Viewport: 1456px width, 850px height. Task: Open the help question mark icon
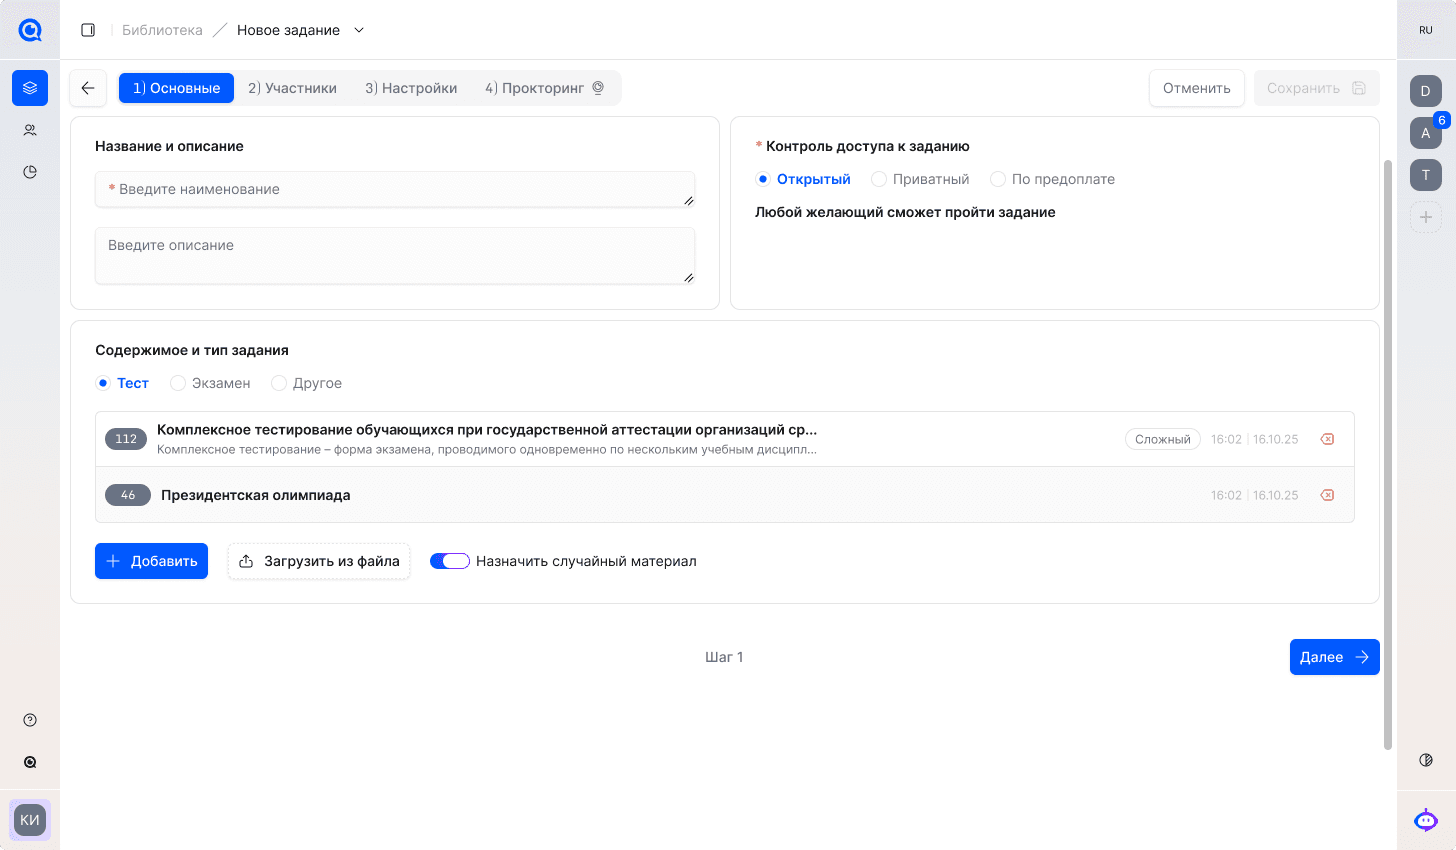pyautogui.click(x=30, y=720)
